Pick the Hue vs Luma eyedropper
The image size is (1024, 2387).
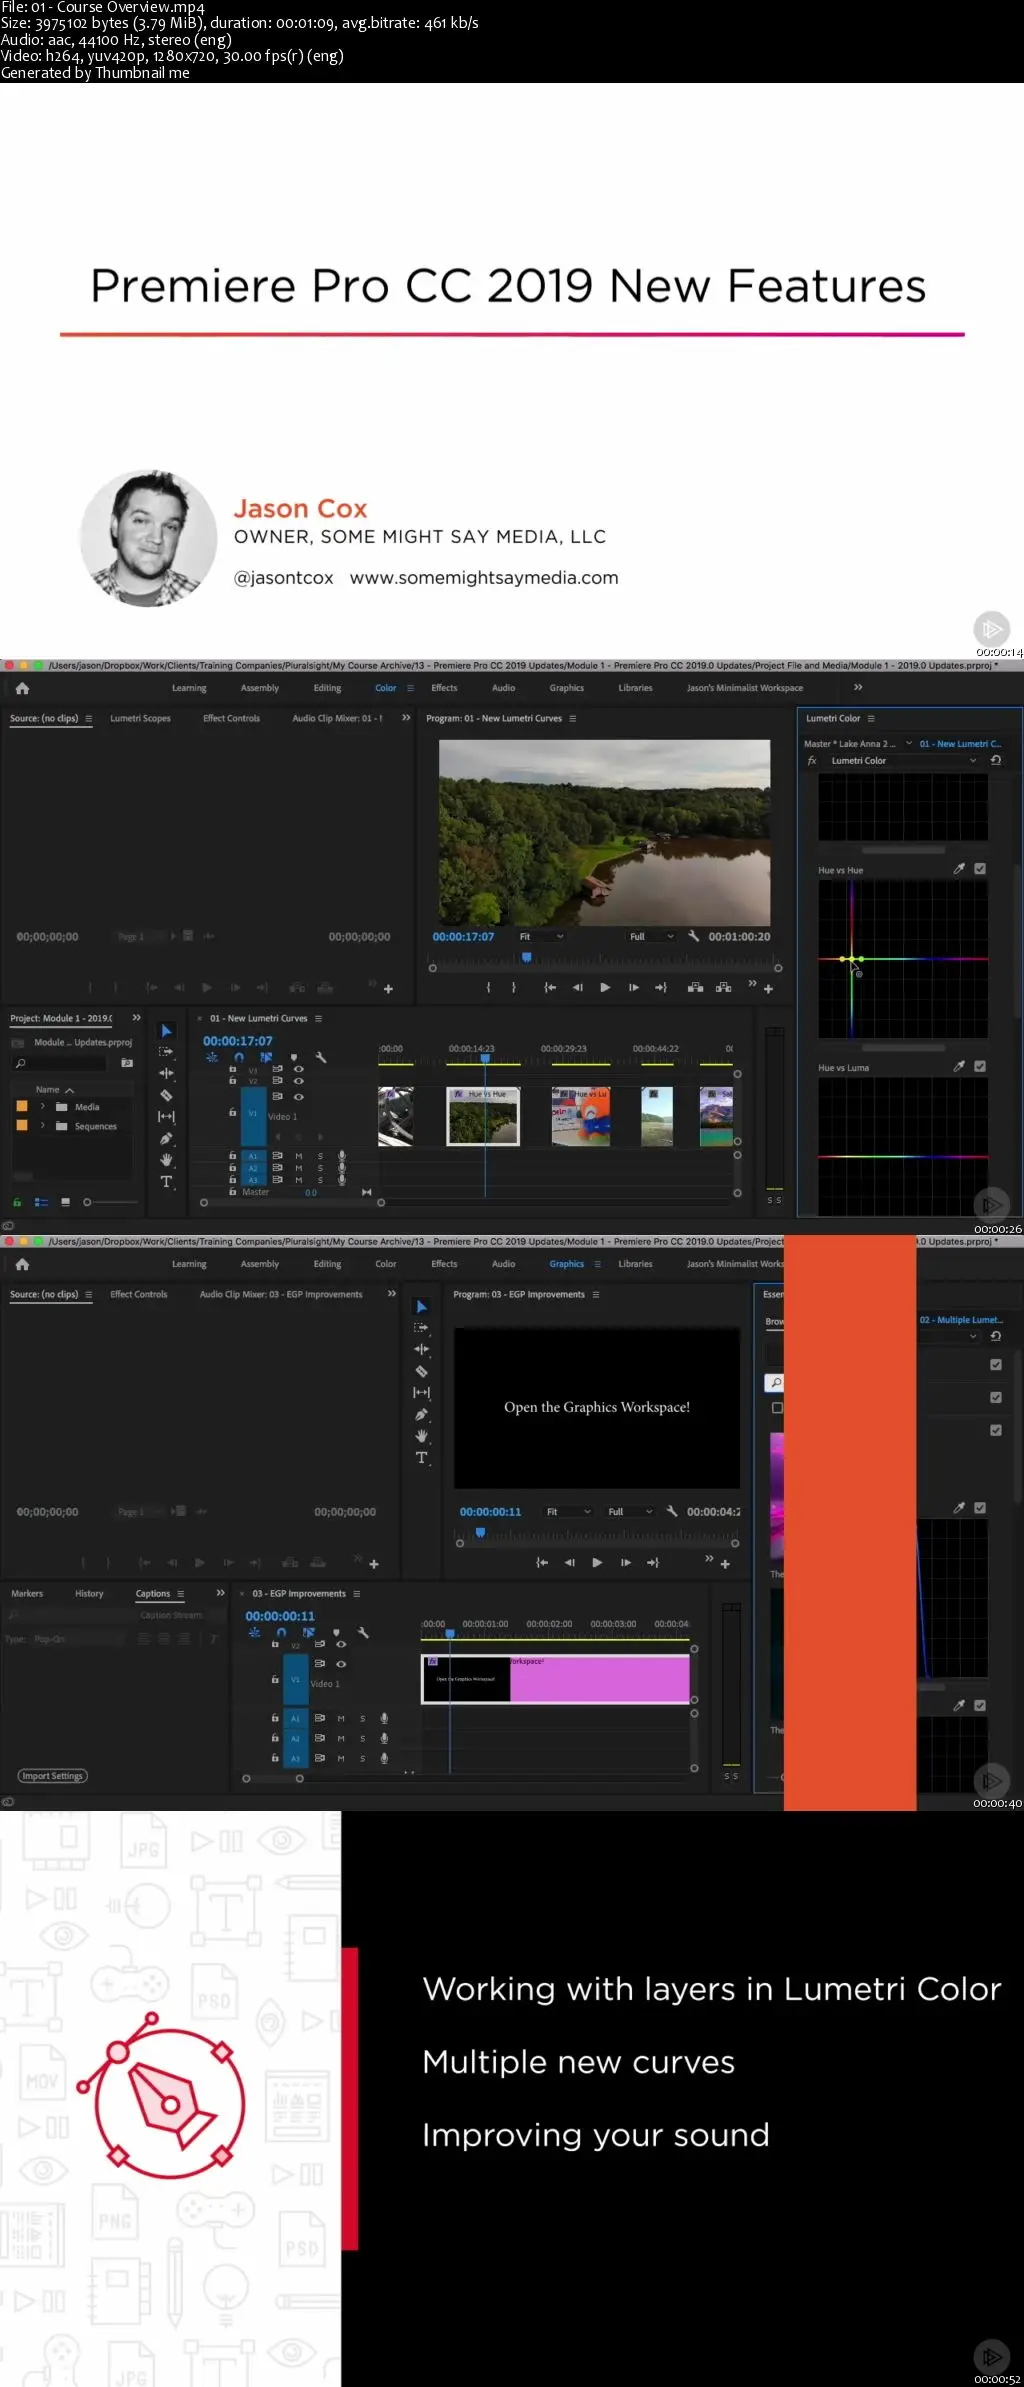[x=958, y=1067]
